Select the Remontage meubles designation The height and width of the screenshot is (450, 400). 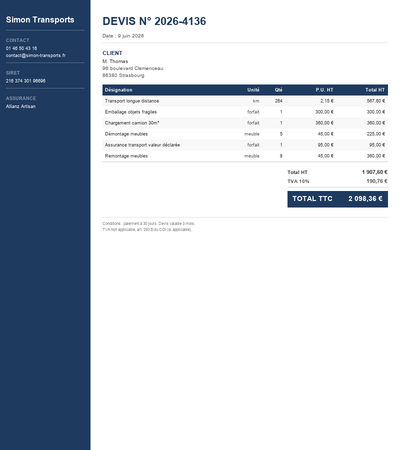point(126,156)
